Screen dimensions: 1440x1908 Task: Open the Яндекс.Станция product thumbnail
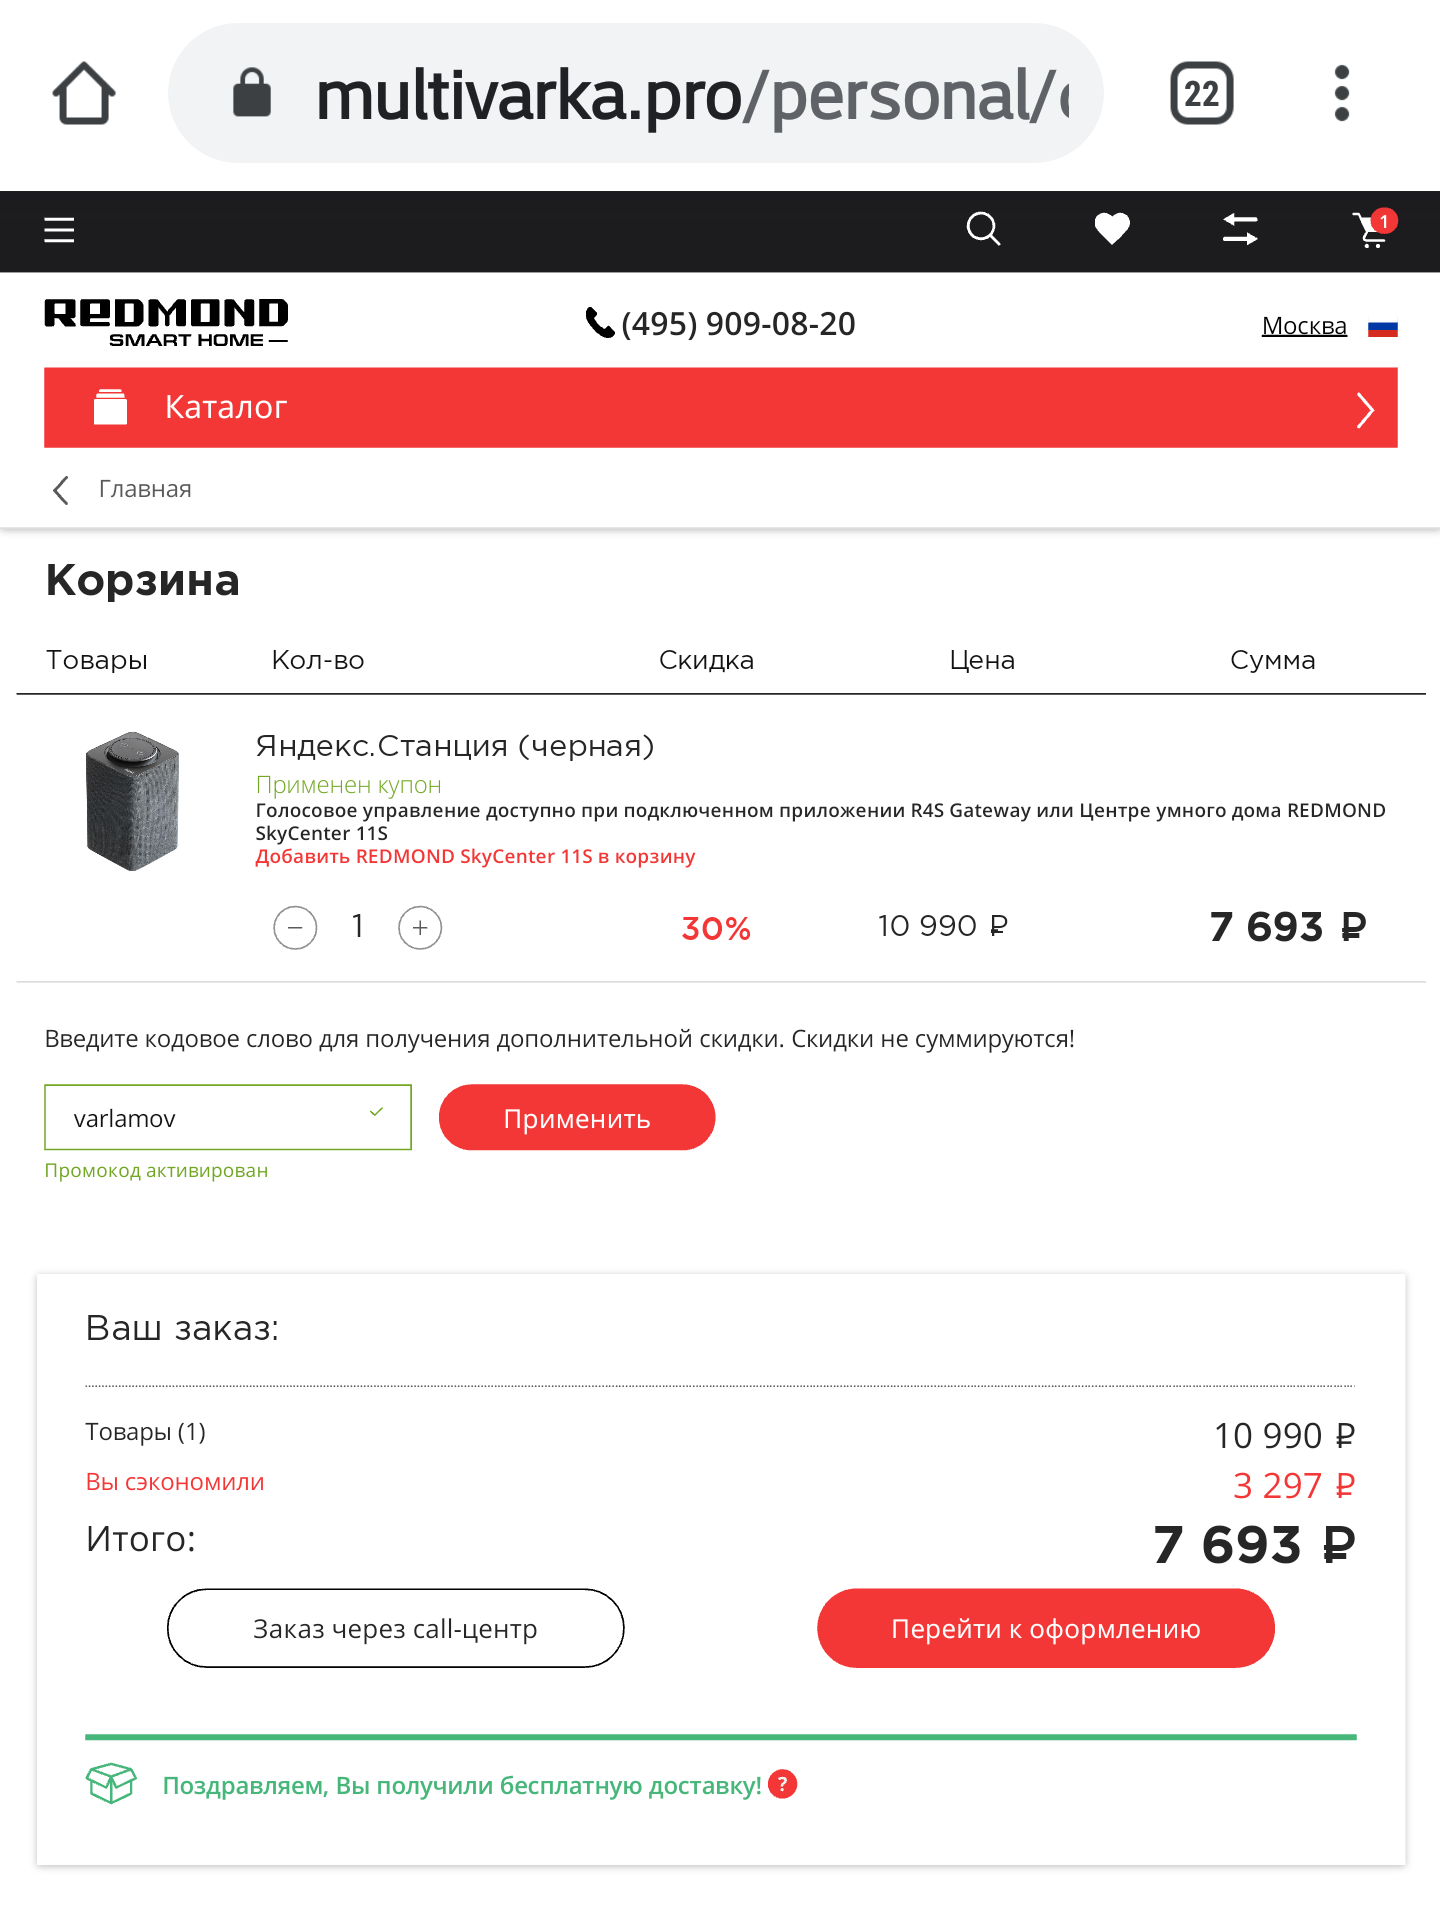coord(133,801)
